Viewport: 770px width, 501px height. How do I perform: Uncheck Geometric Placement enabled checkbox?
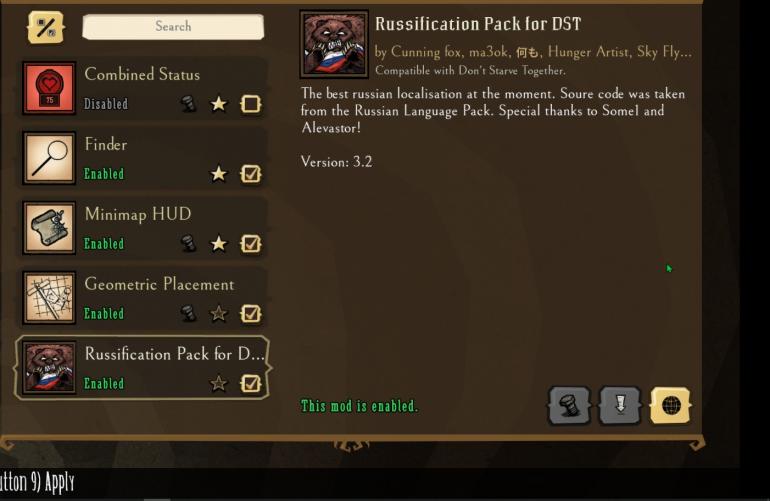click(250, 313)
